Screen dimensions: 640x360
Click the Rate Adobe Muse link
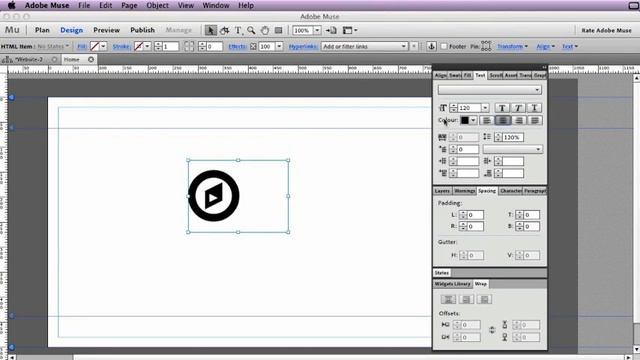[x=607, y=31]
